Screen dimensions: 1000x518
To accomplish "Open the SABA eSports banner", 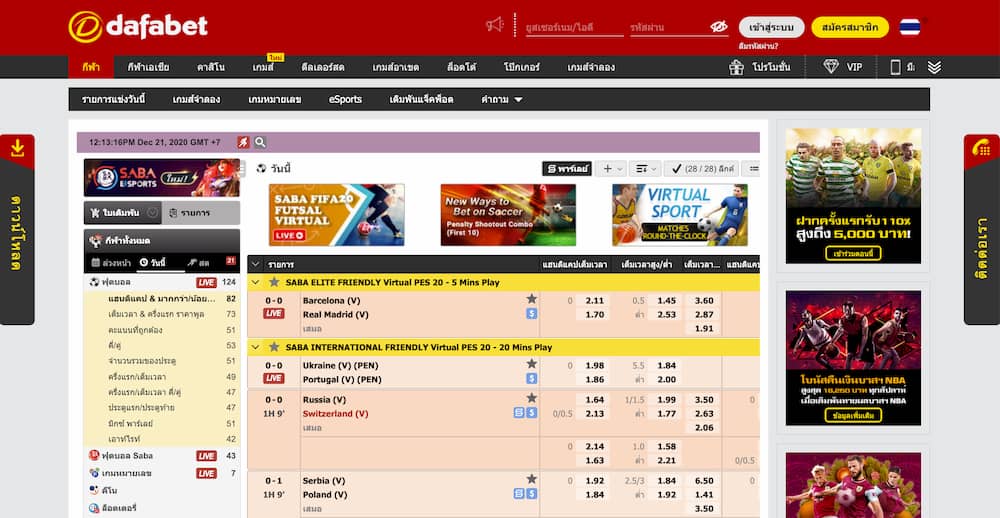I will click(x=162, y=177).
